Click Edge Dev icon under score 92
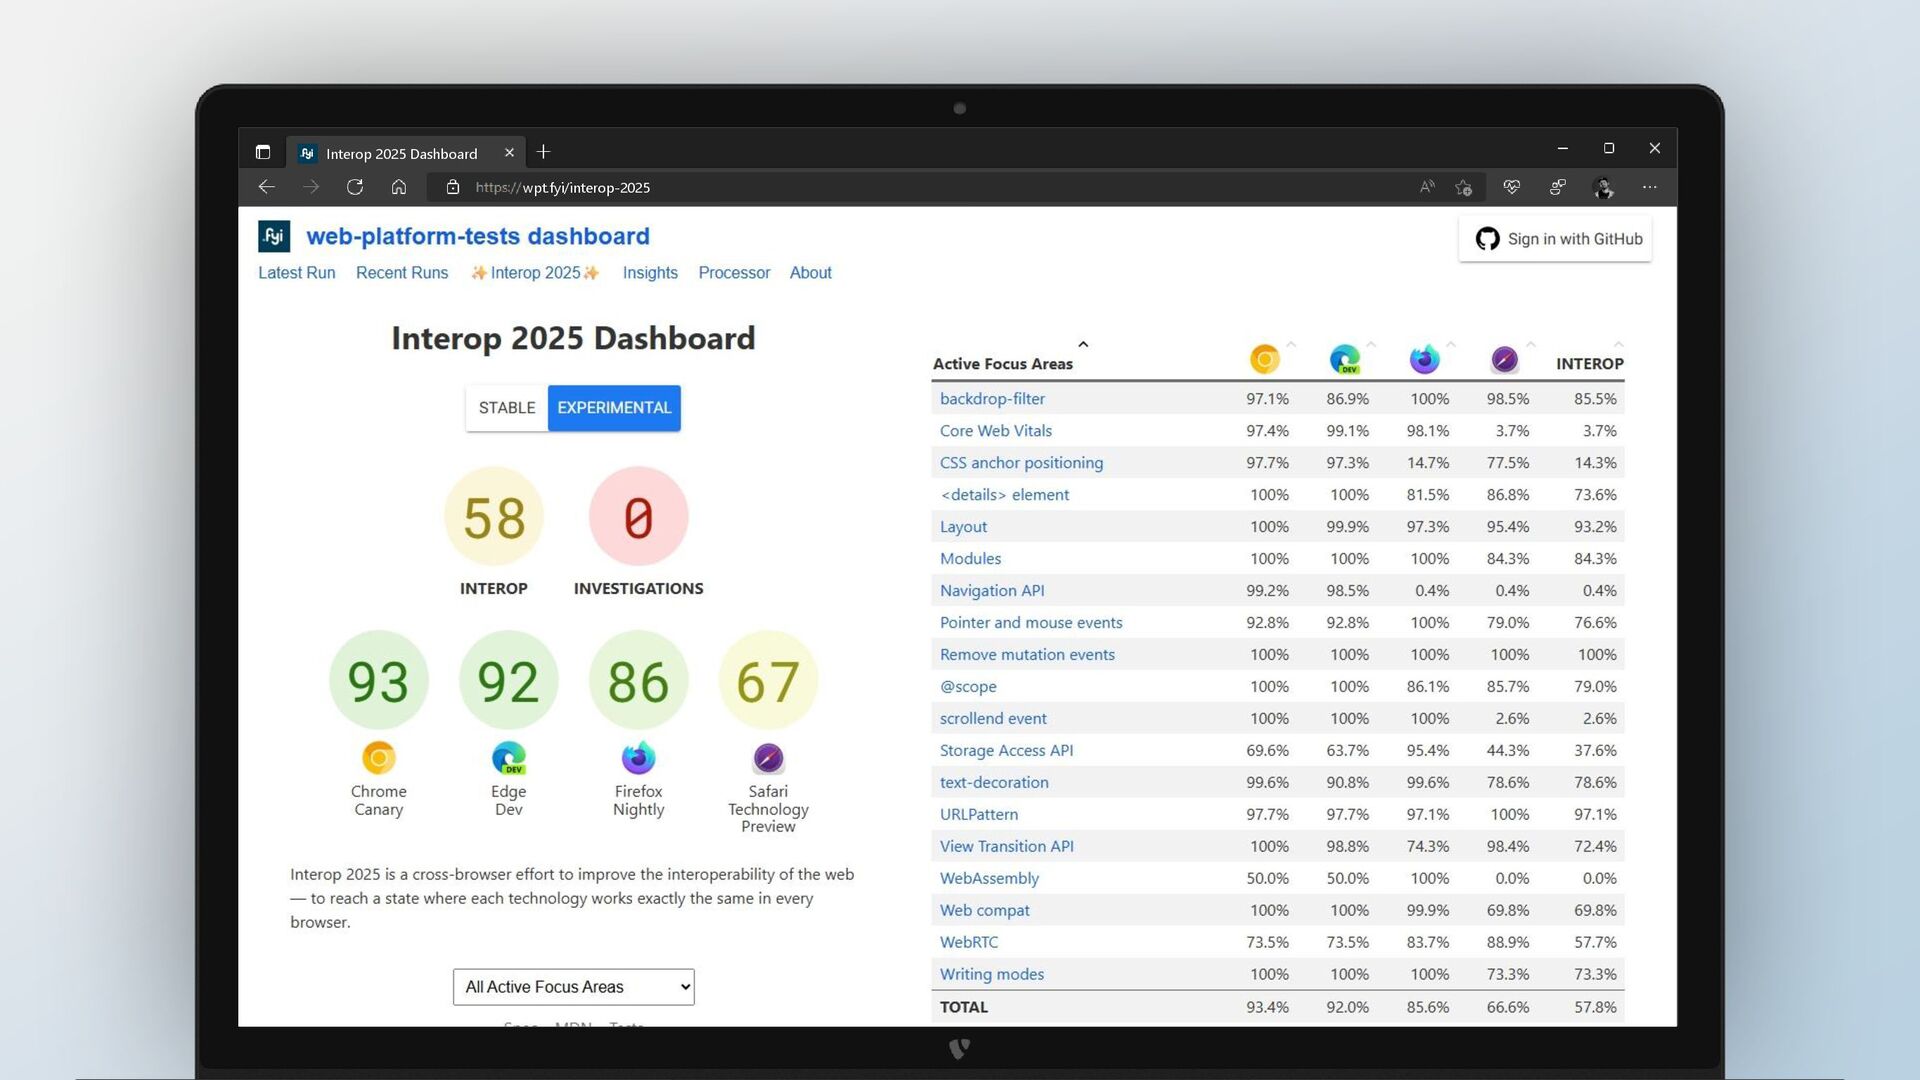The width and height of the screenshot is (1920, 1080). (509, 758)
